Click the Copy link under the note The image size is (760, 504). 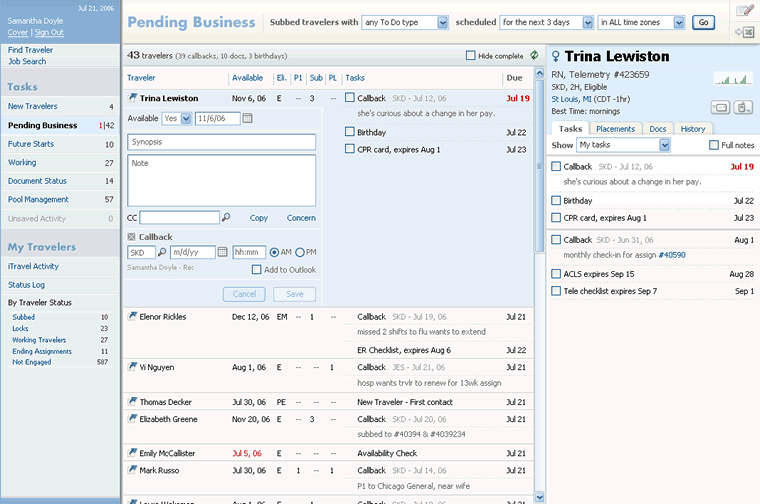pos(259,218)
